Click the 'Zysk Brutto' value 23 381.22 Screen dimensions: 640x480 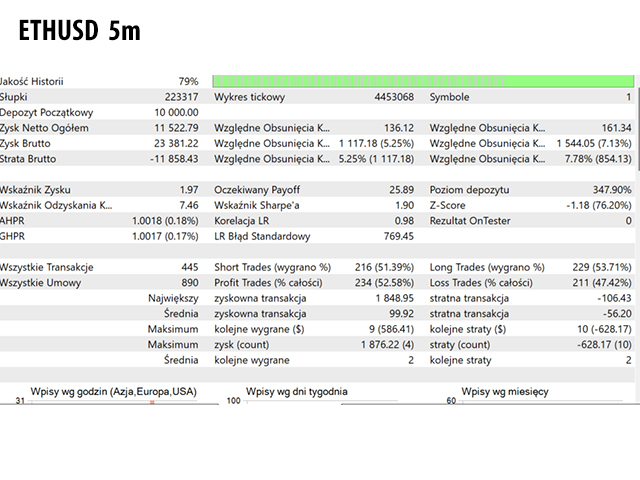pos(176,144)
